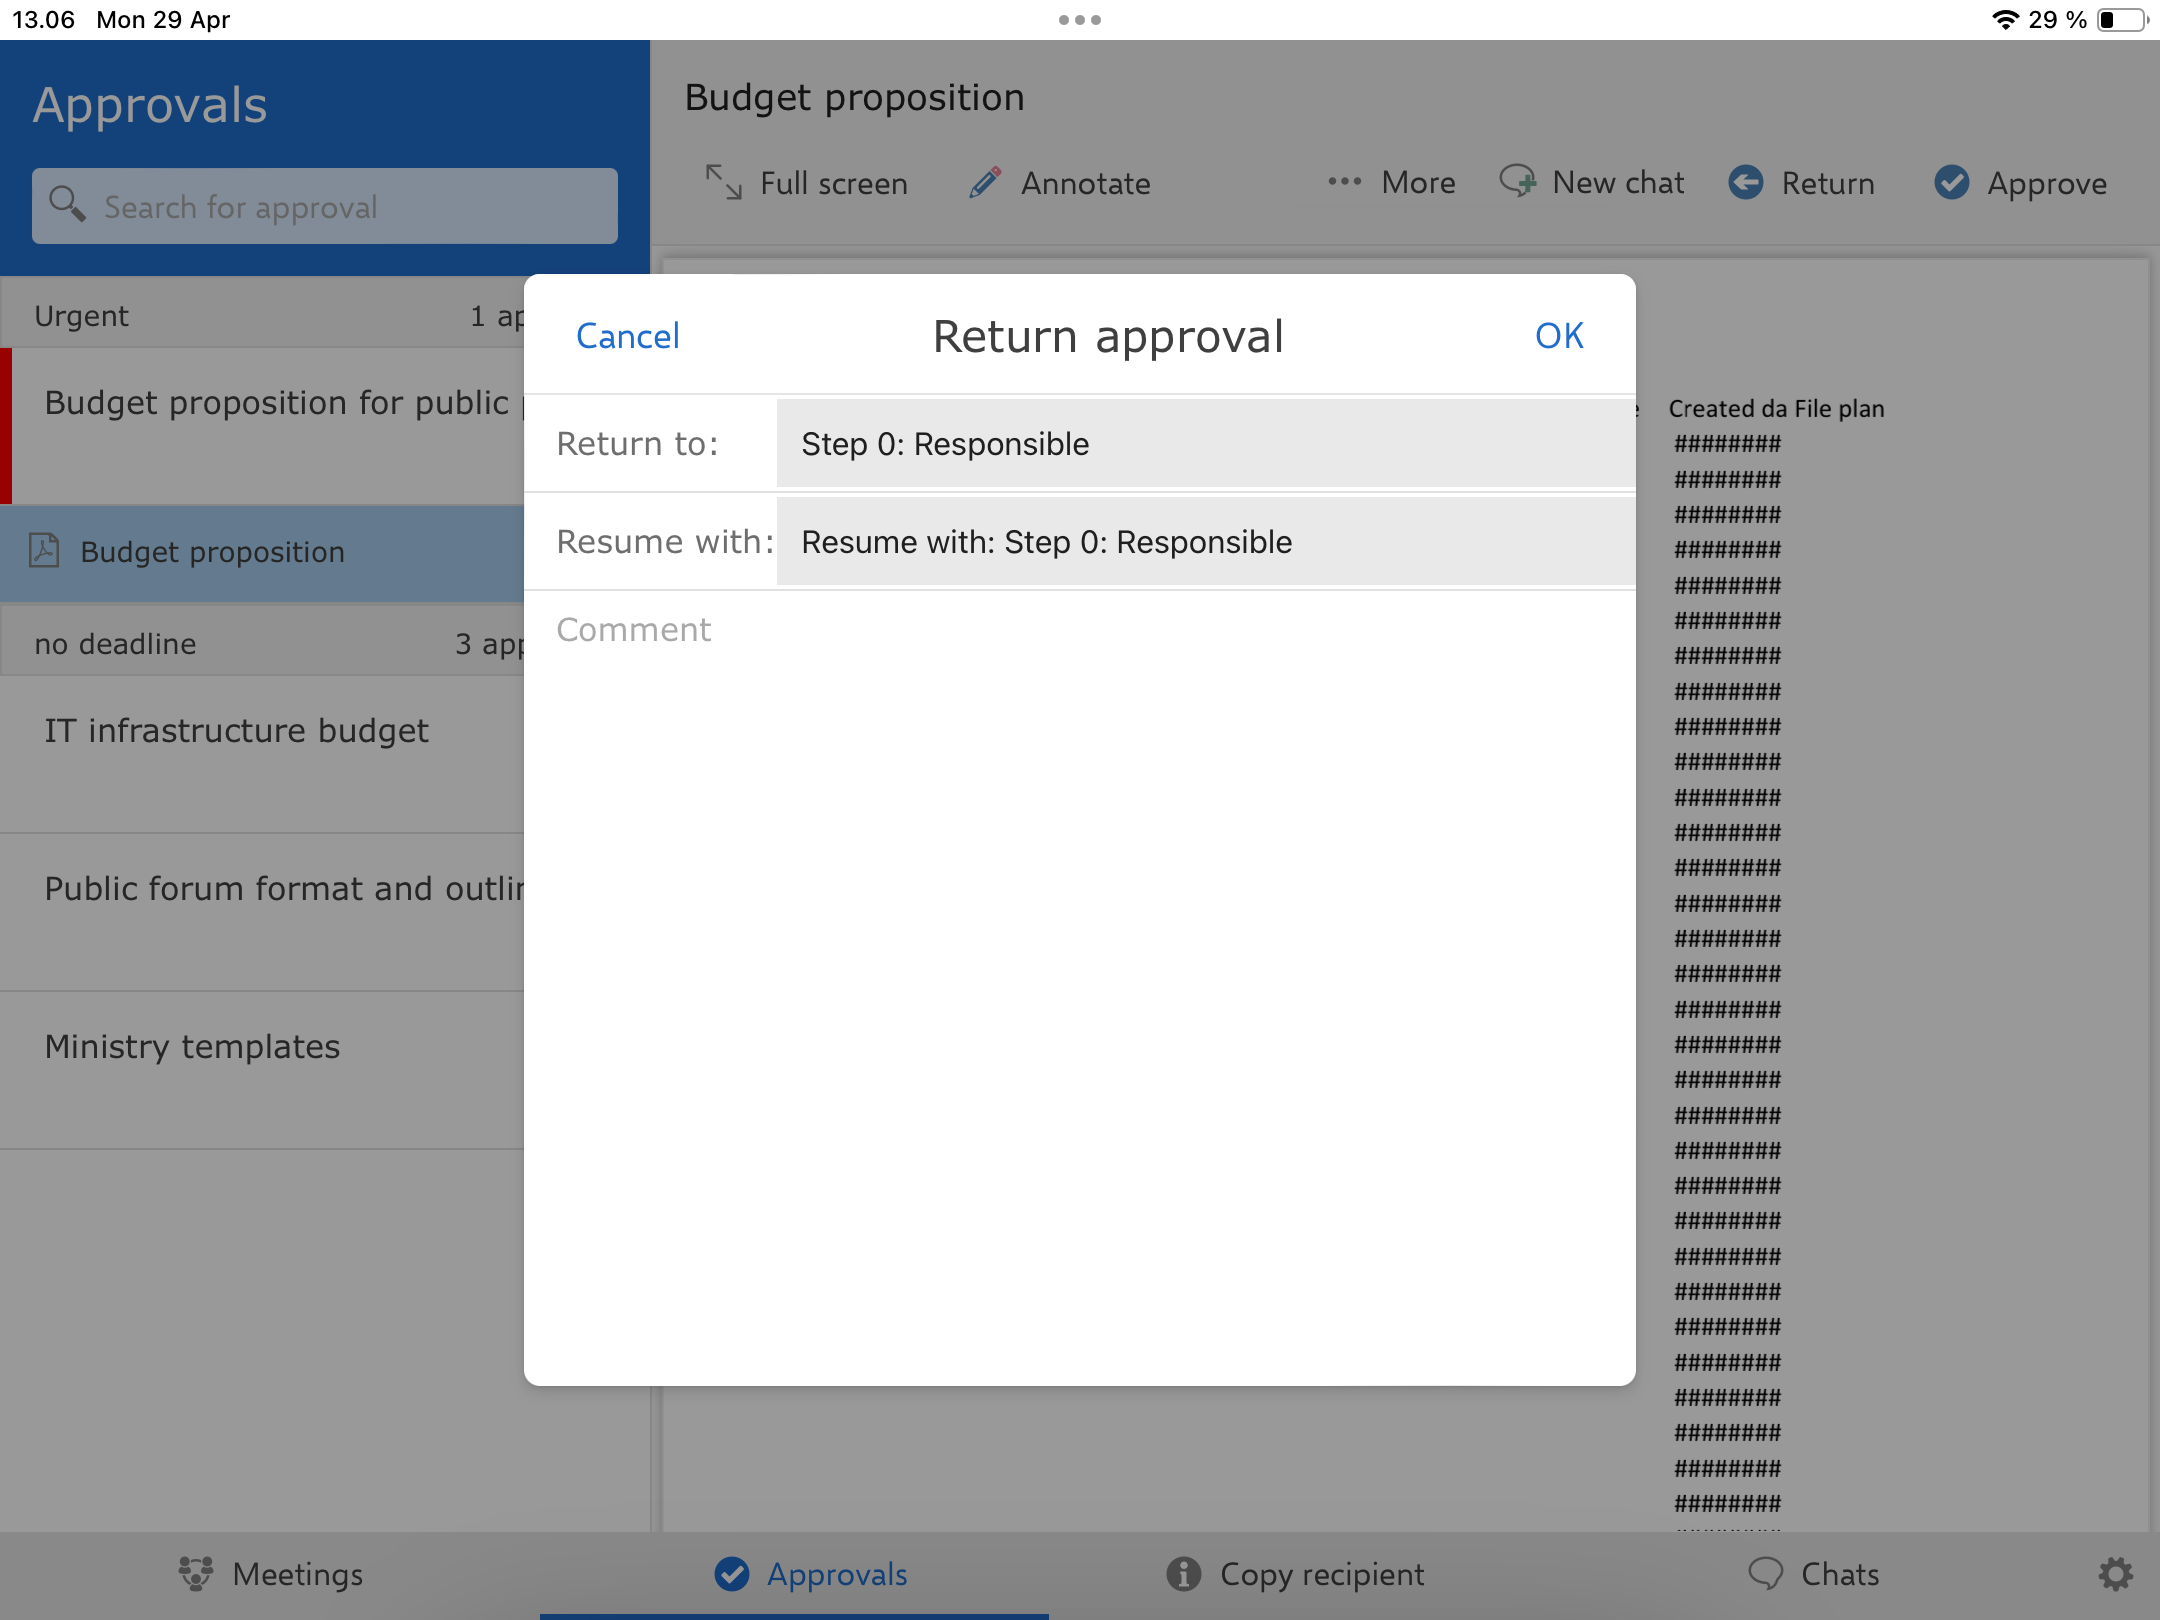Image resolution: width=2160 pixels, height=1620 pixels.
Task: Switch to the Meetings tab
Action: (270, 1574)
